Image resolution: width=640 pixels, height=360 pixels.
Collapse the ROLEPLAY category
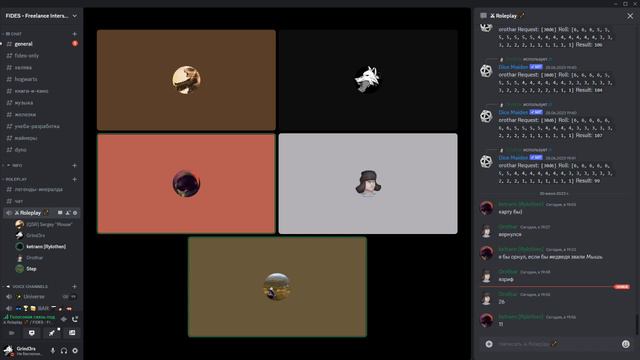point(16,179)
